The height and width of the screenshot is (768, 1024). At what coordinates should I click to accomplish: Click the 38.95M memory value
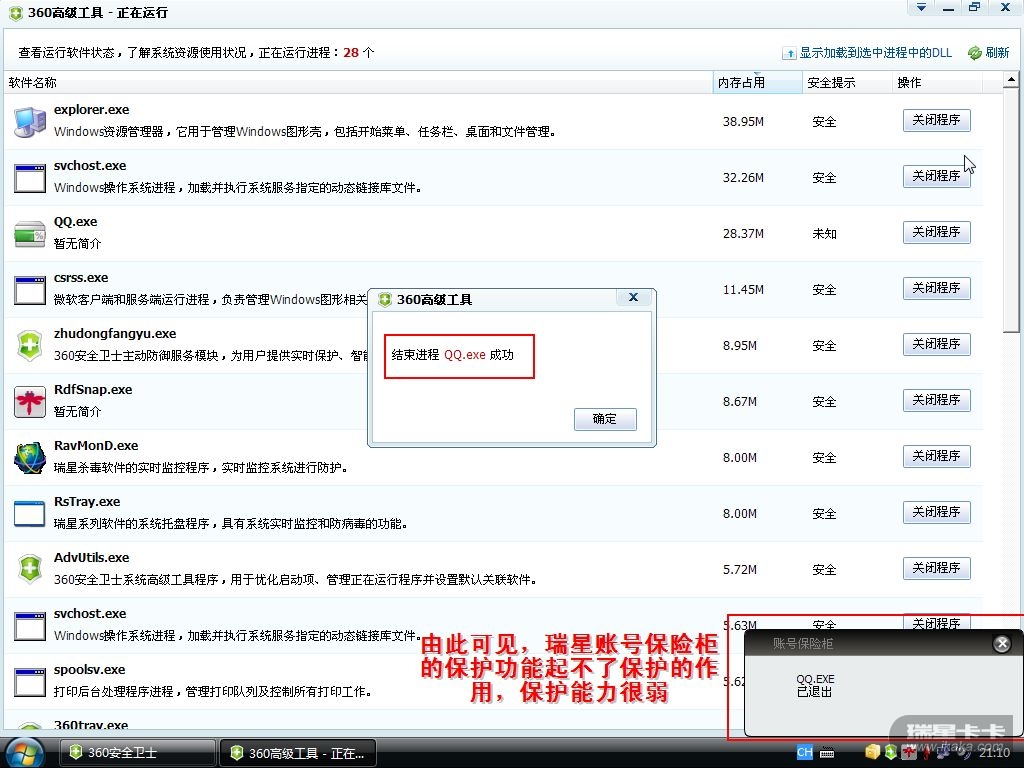click(x=743, y=121)
